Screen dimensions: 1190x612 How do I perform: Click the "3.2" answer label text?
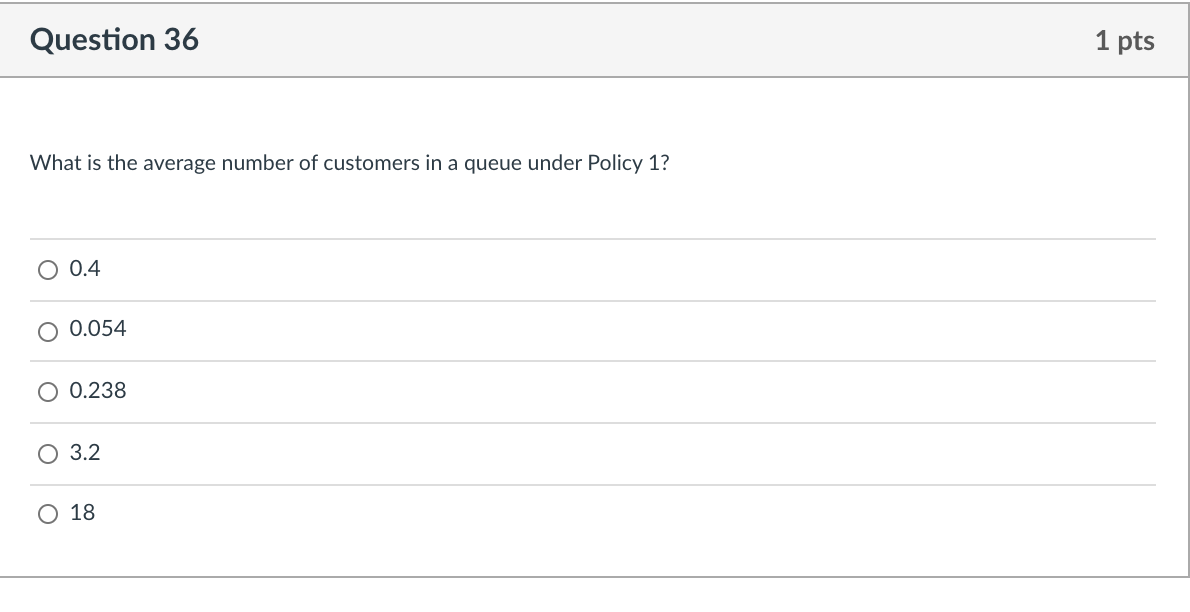85,454
